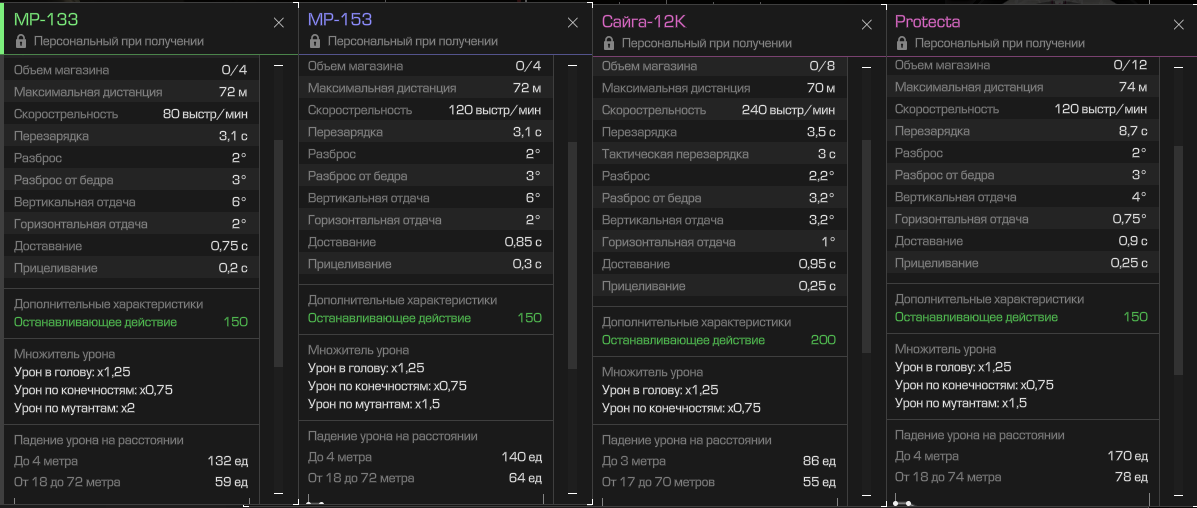The image size is (1197, 508).
Task: Click the bottom scroll marker in MP-153 panel
Action: [572, 494]
